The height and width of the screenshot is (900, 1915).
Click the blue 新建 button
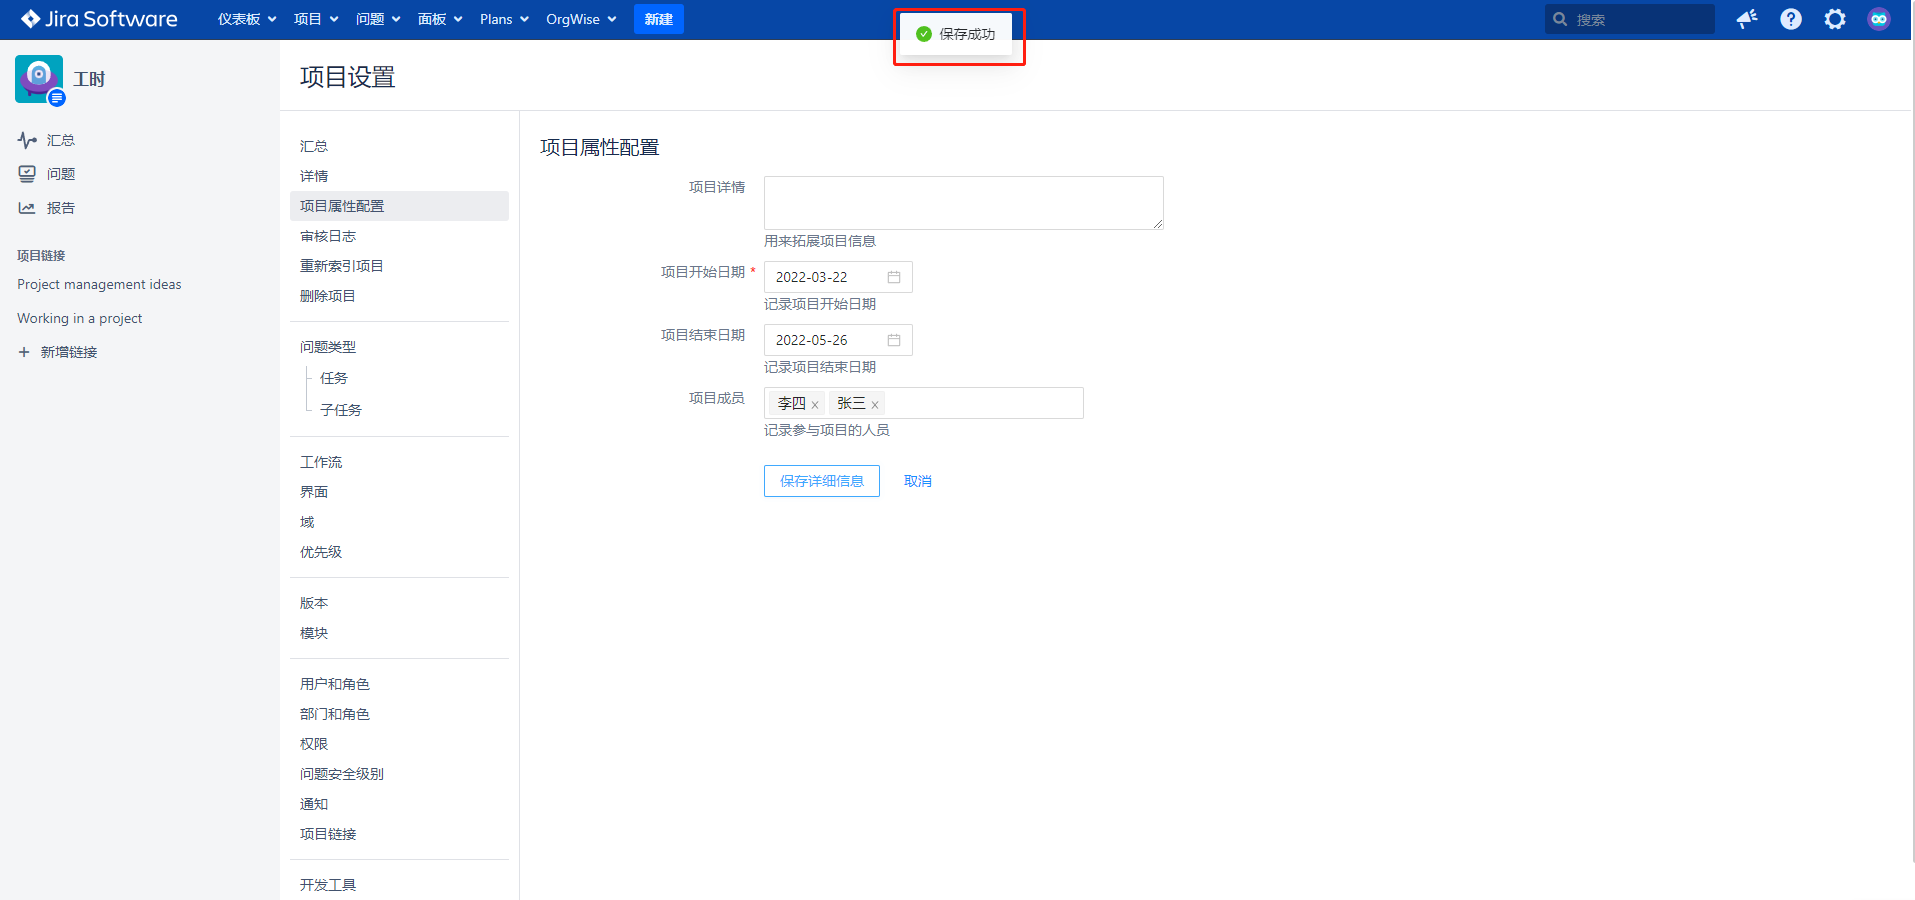(x=658, y=19)
